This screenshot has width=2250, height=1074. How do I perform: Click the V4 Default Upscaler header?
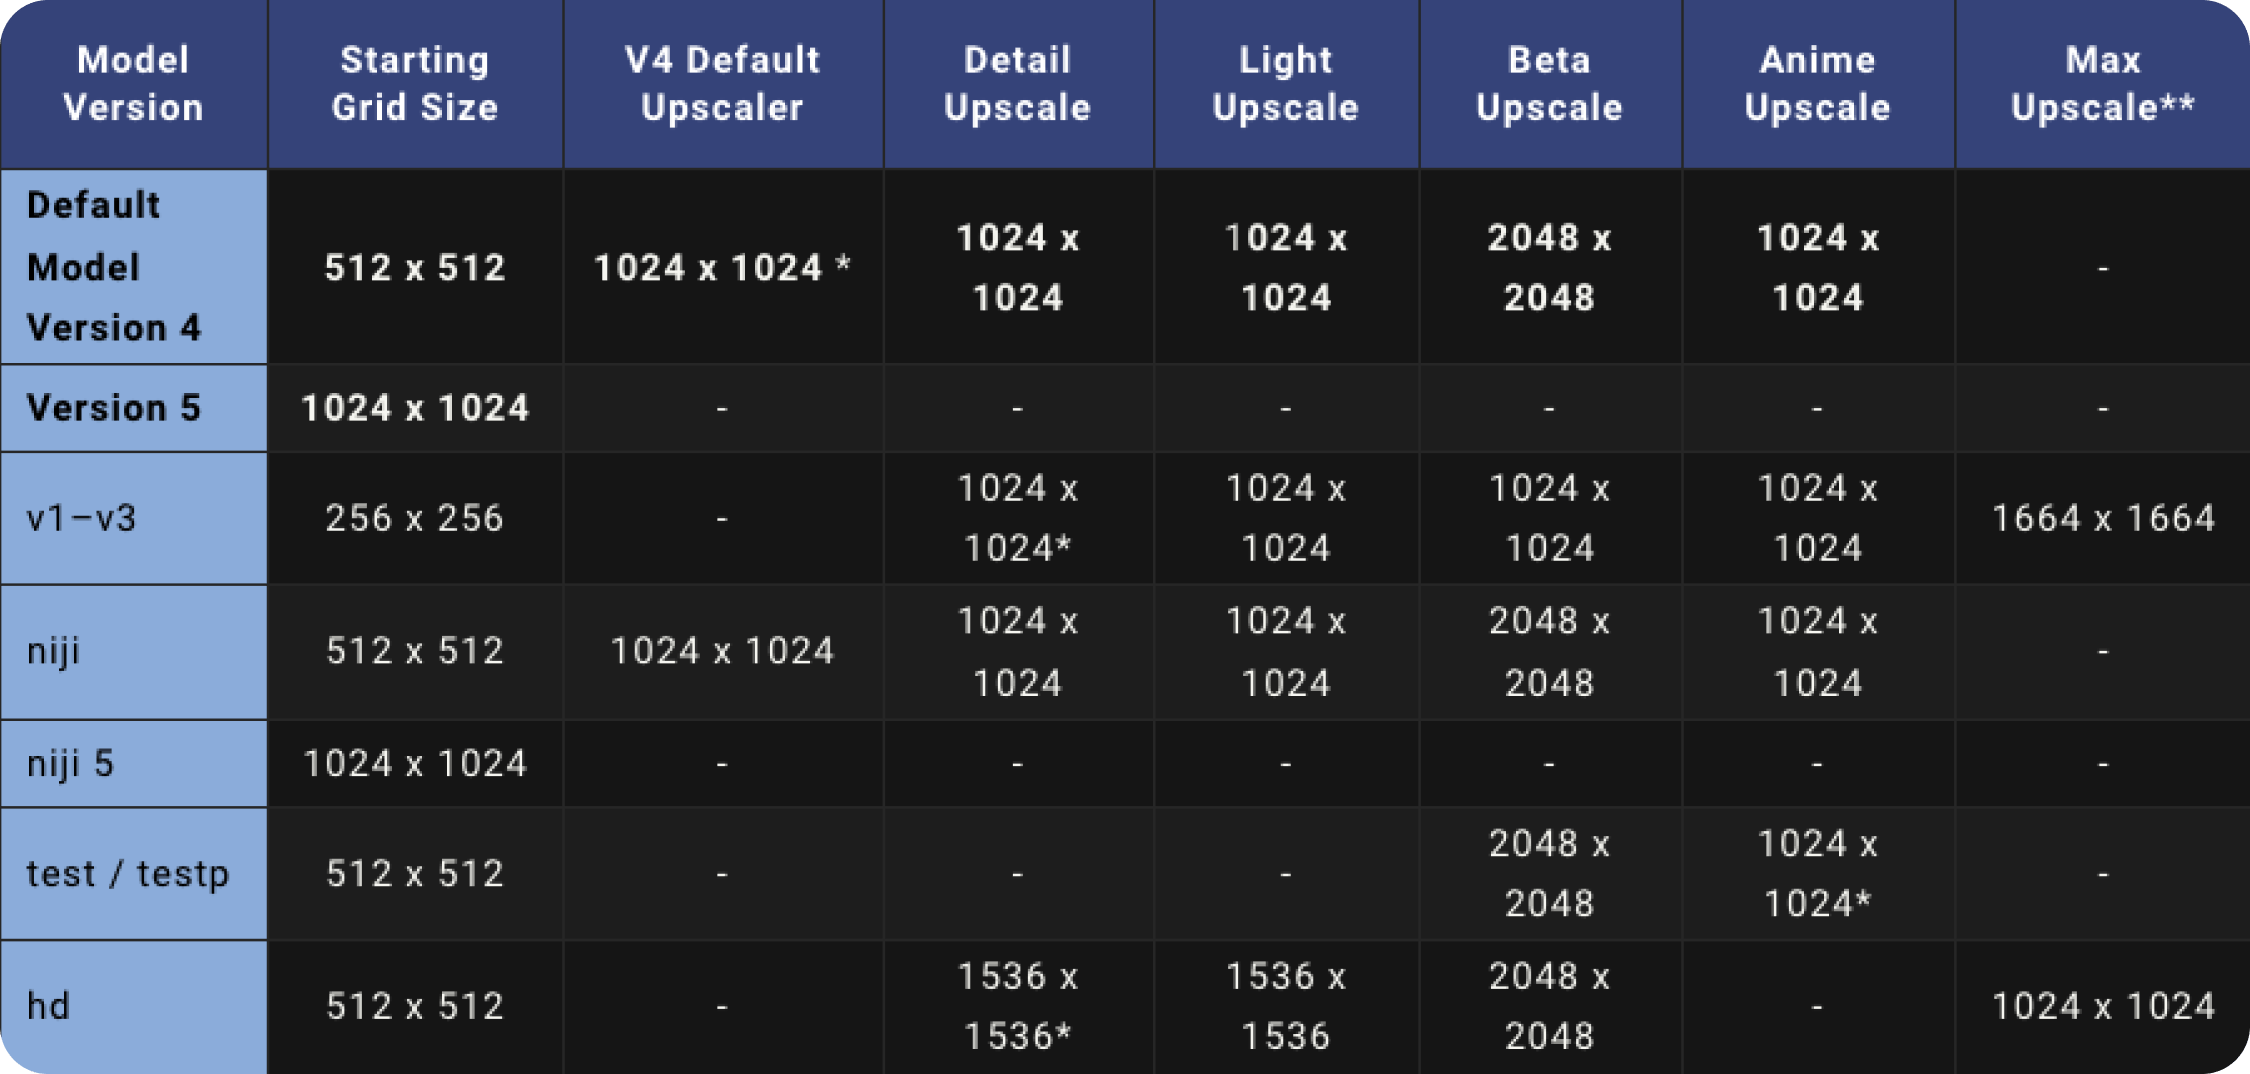pos(722,84)
